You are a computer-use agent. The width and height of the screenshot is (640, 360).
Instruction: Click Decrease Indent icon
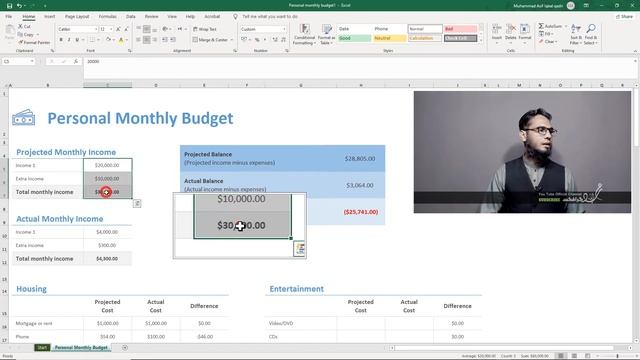click(165, 40)
